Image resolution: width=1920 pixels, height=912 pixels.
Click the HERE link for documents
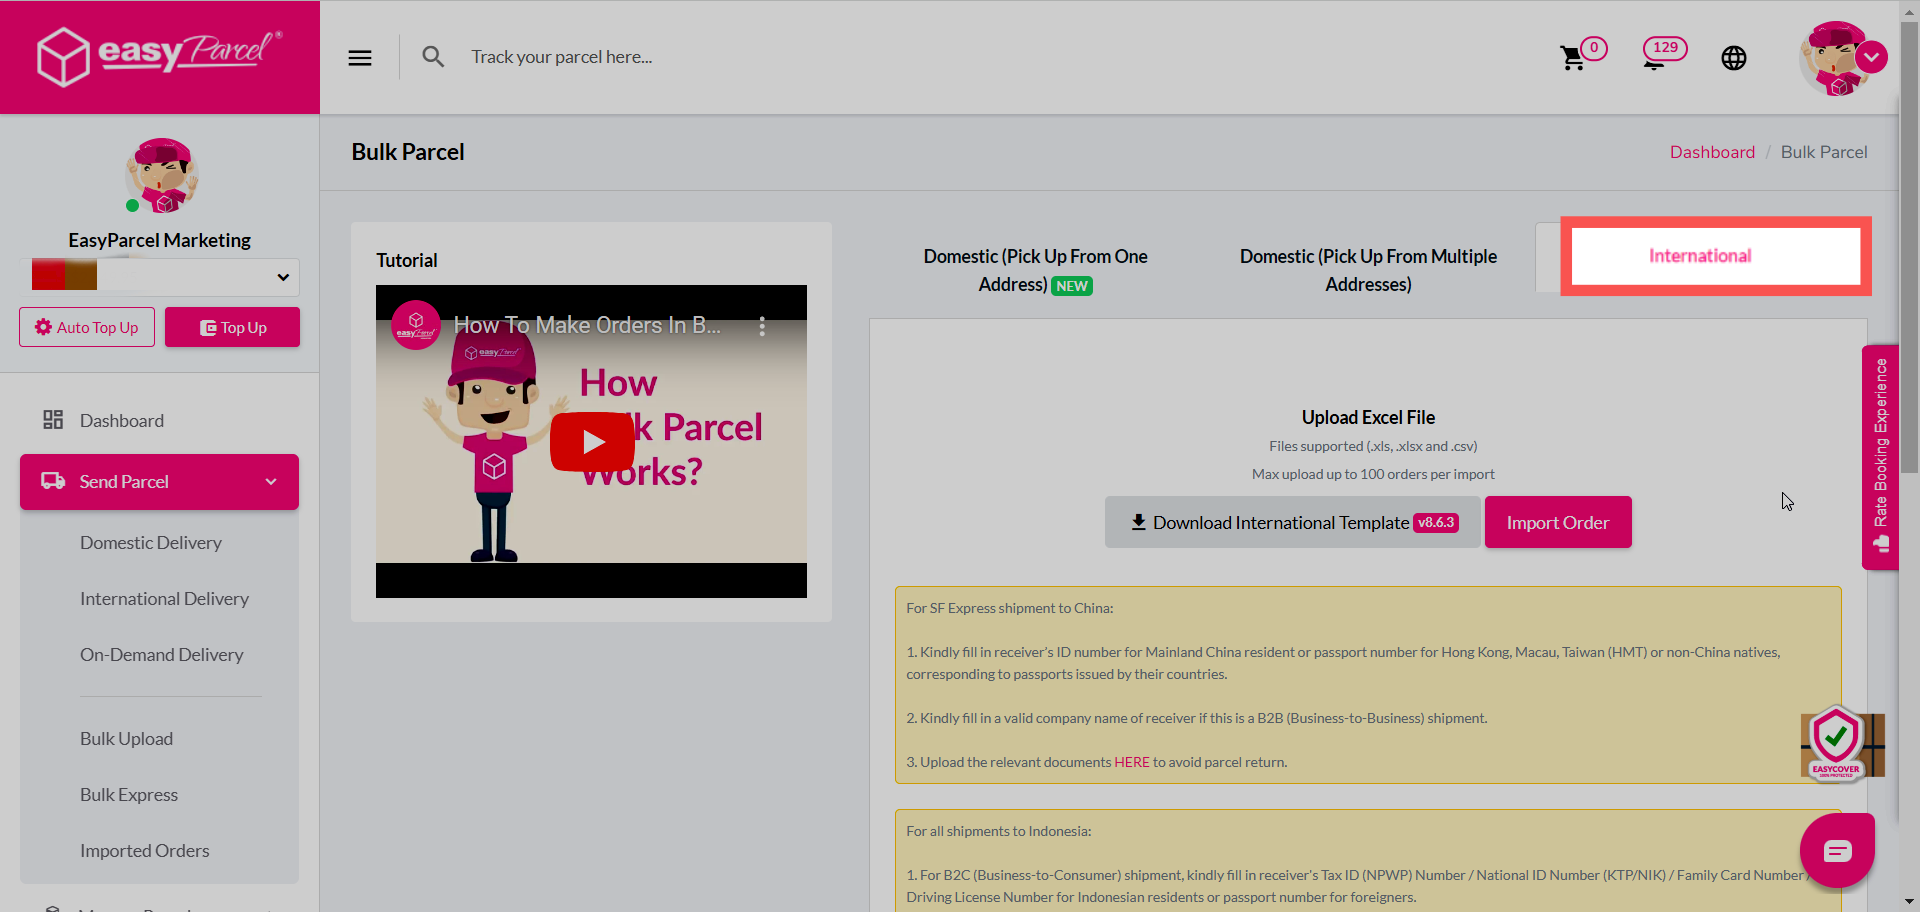[1132, 762]
